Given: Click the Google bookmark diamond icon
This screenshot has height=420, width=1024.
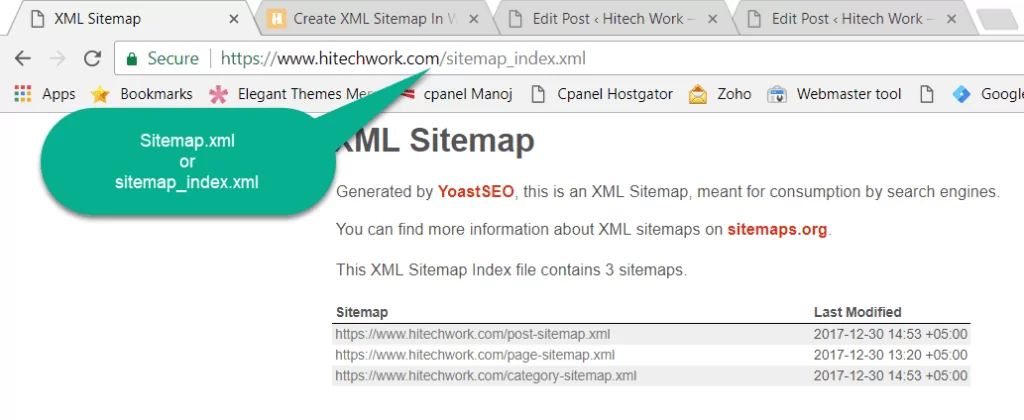Looking at the screenshot, I should click(961, 95).
